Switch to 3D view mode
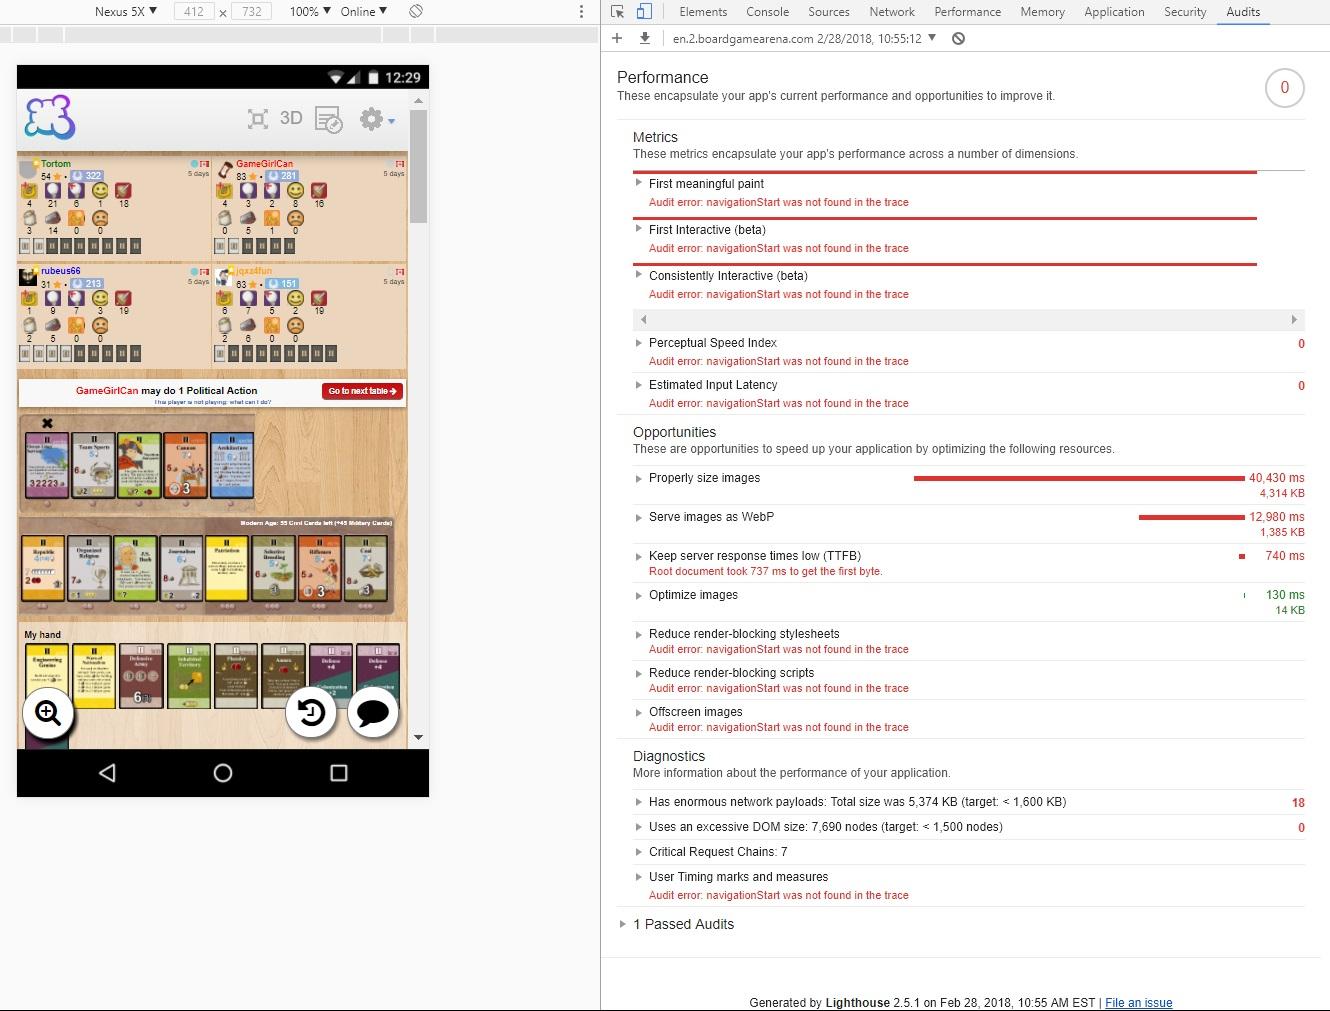Image resolution: width=1330 pixels, height=1011 pixels. (x=291, y=118)
